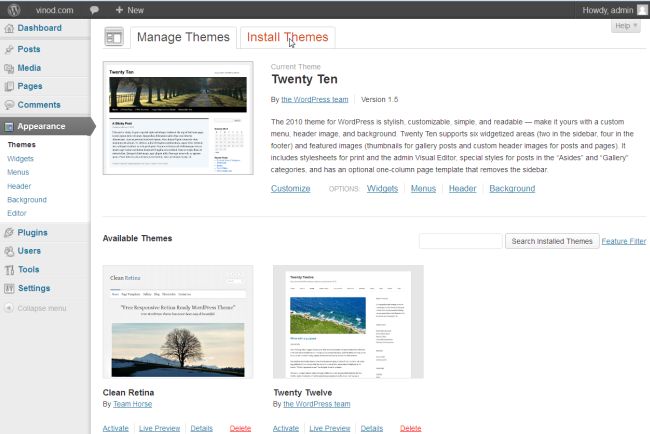Click the Customize link

(x=291, y=189)
